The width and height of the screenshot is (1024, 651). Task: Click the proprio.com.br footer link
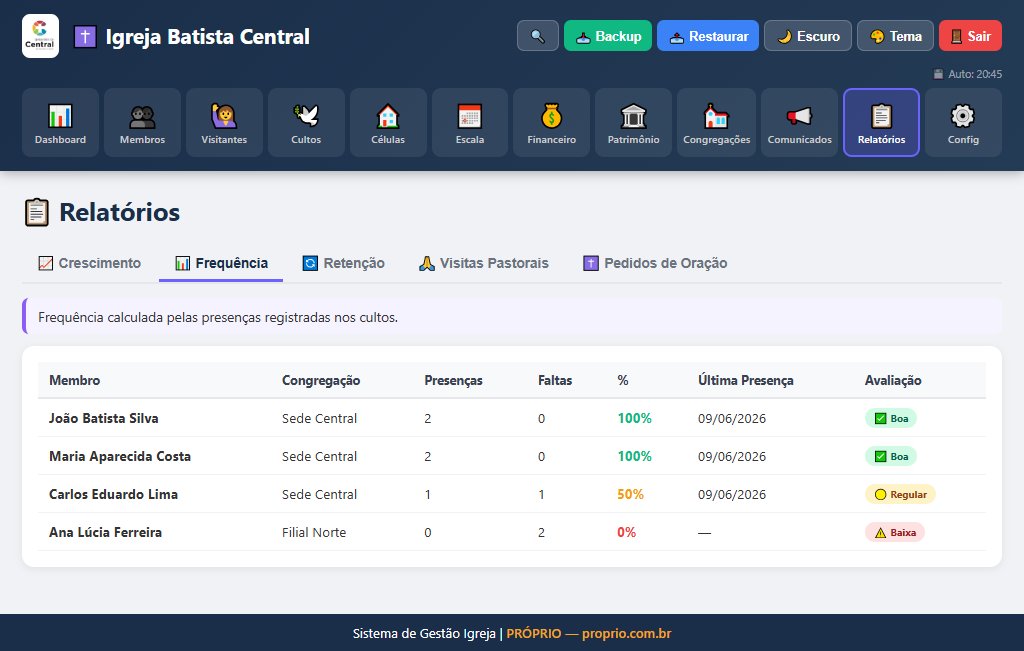pyautogui.click(x=626, y=633)
